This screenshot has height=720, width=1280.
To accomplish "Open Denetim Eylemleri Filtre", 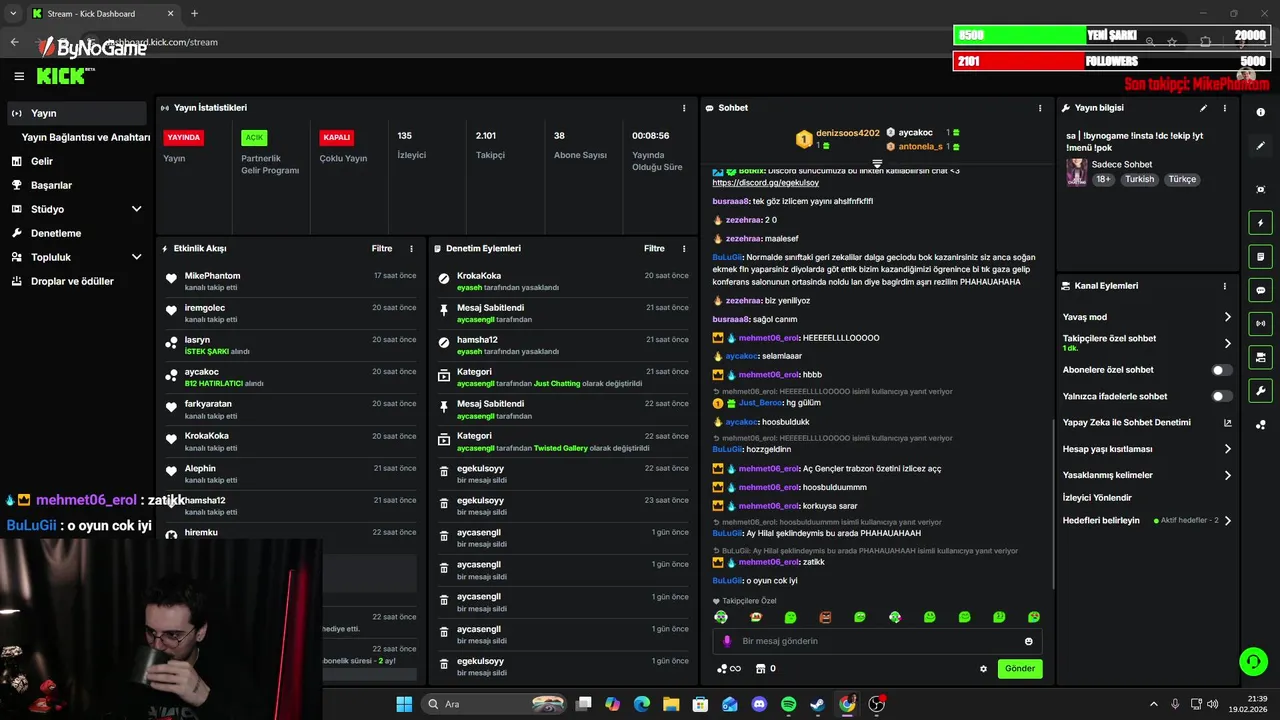I will 654,248.
